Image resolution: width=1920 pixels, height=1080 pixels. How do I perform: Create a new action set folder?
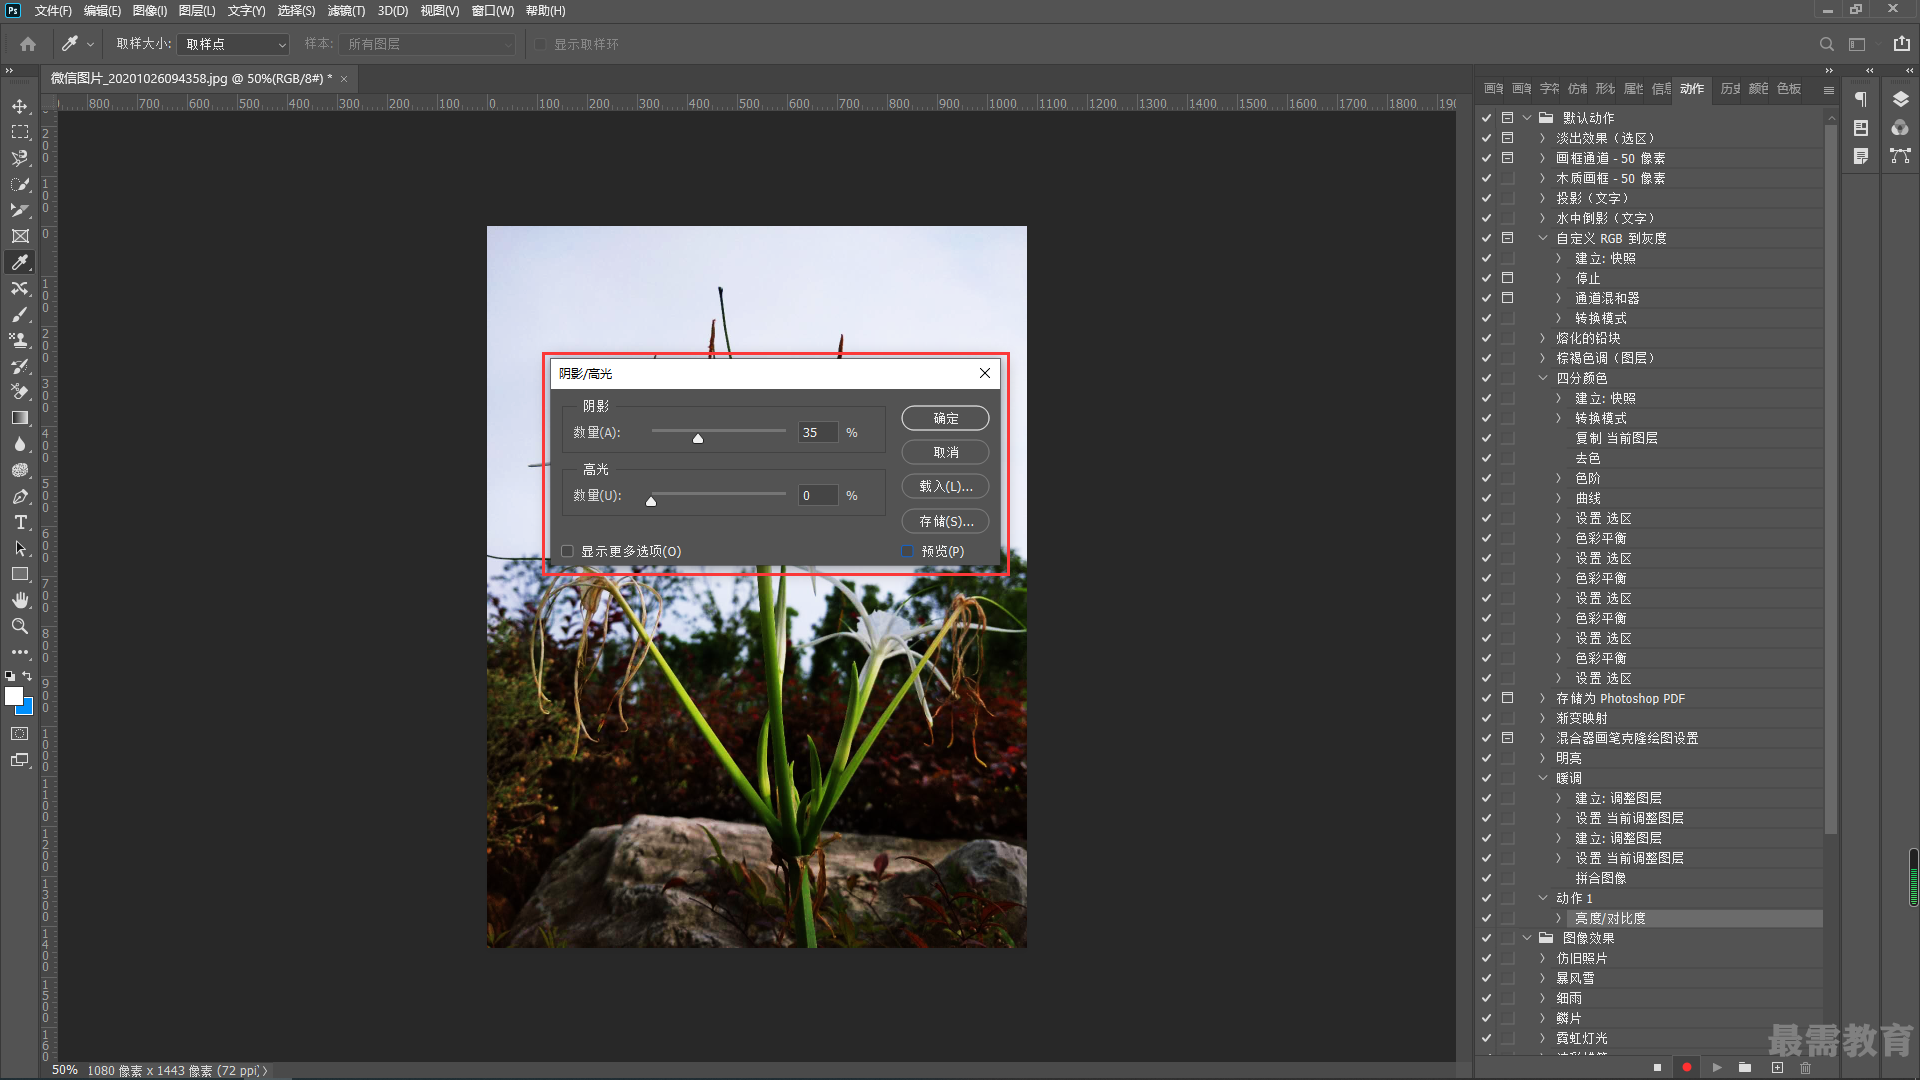1745,1068
